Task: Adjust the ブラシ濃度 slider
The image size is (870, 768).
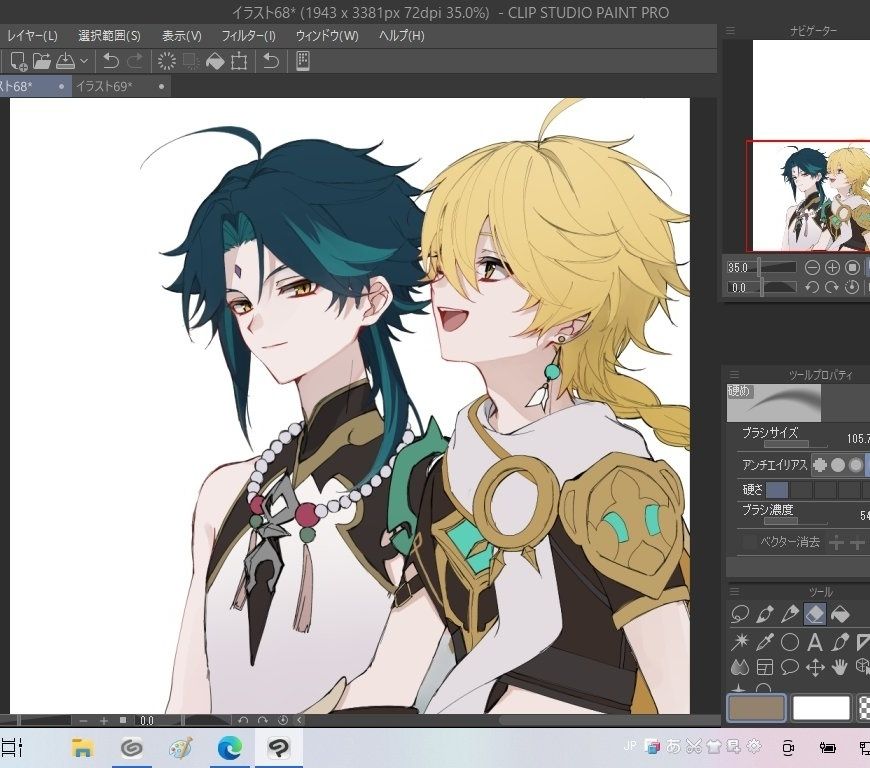Action: point(796,521)
